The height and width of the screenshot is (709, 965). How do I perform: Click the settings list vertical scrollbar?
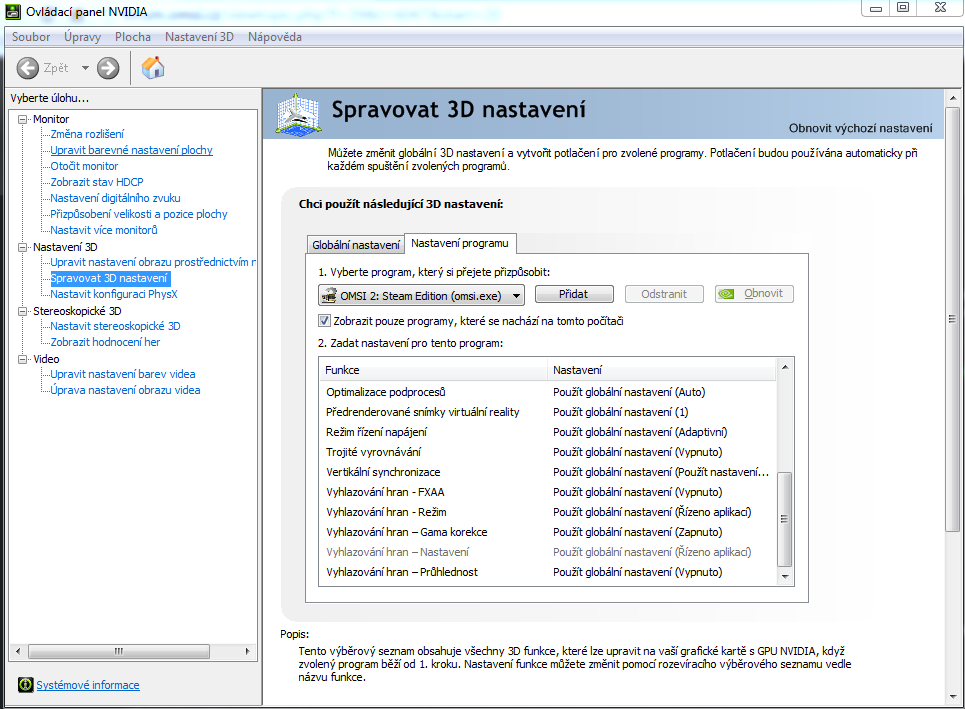785,518
